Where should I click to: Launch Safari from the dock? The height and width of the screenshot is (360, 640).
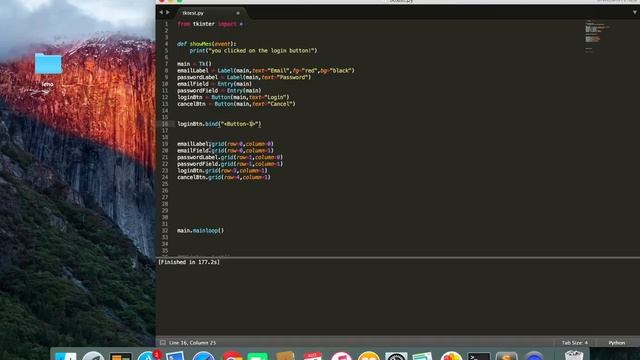[203, 356]
